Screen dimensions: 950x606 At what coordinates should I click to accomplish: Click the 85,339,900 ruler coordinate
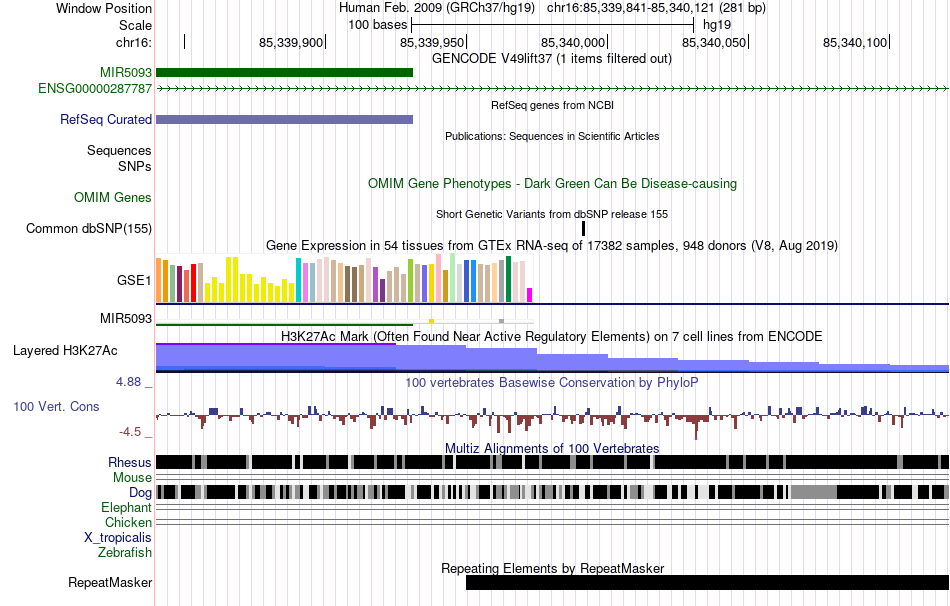(291, 42)
